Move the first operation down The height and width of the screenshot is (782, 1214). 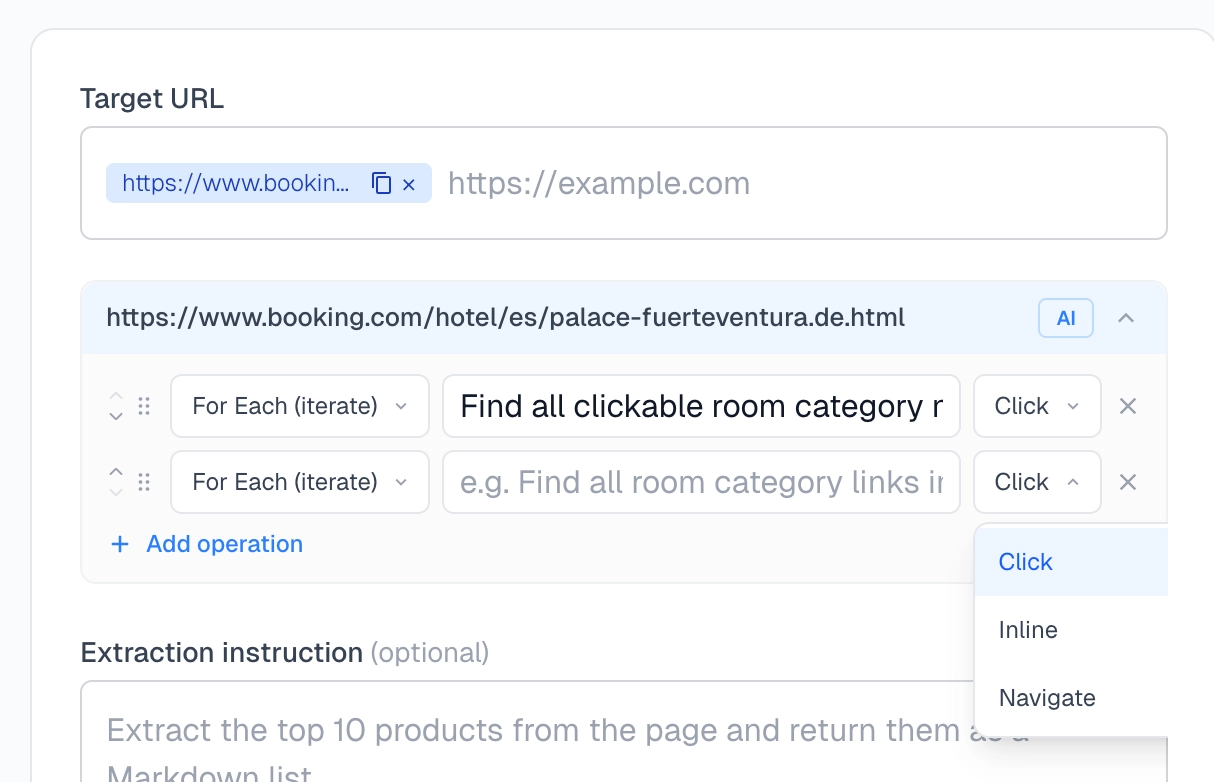coord(116,416)
